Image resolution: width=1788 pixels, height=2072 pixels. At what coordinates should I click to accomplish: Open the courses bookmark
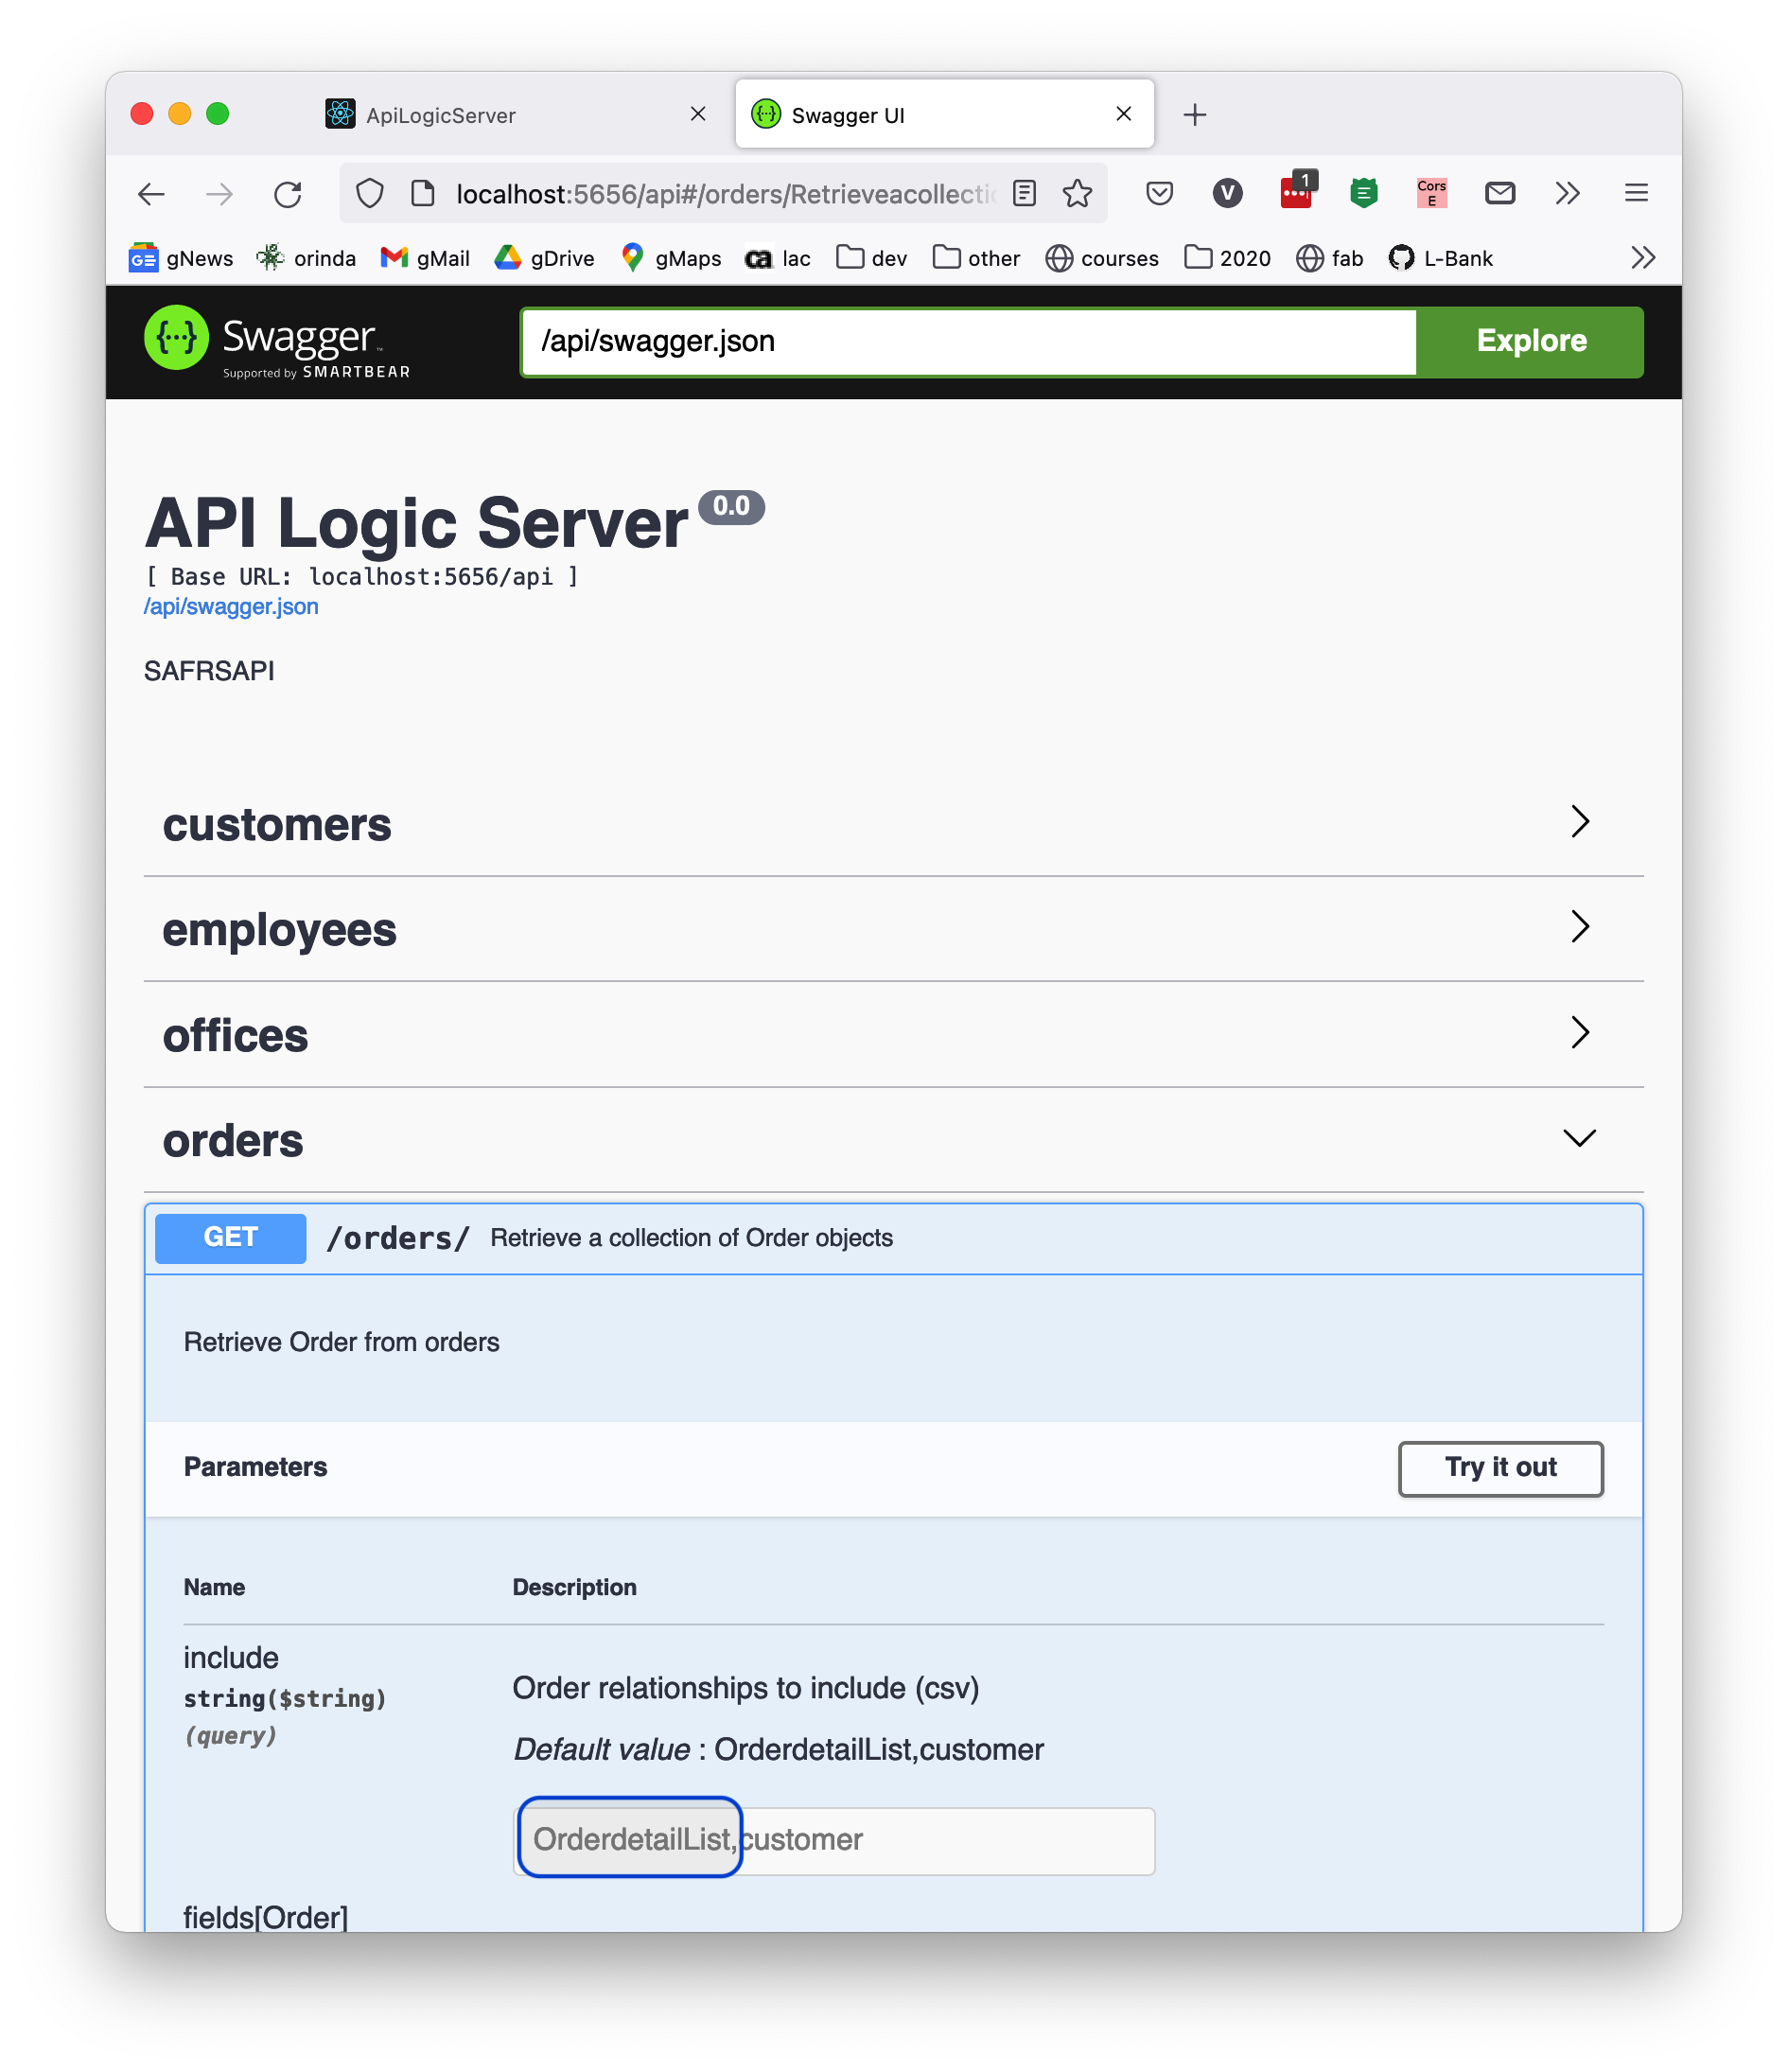(x=1102, y=258)
